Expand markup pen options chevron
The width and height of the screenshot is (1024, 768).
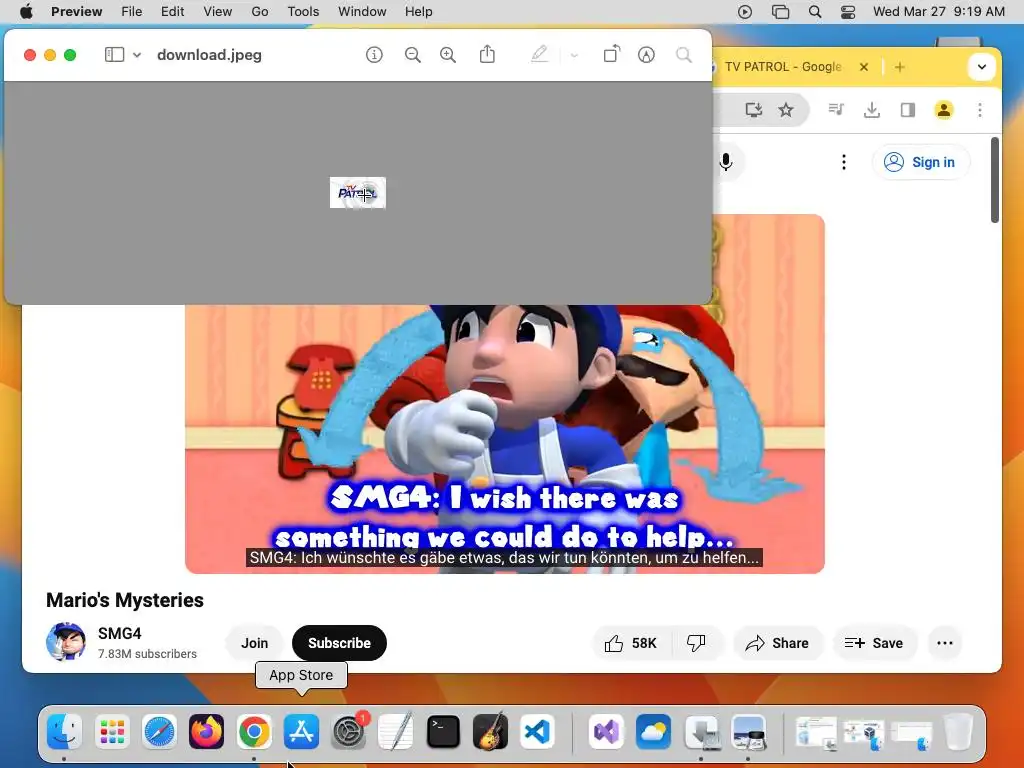[x=574, y=55]
